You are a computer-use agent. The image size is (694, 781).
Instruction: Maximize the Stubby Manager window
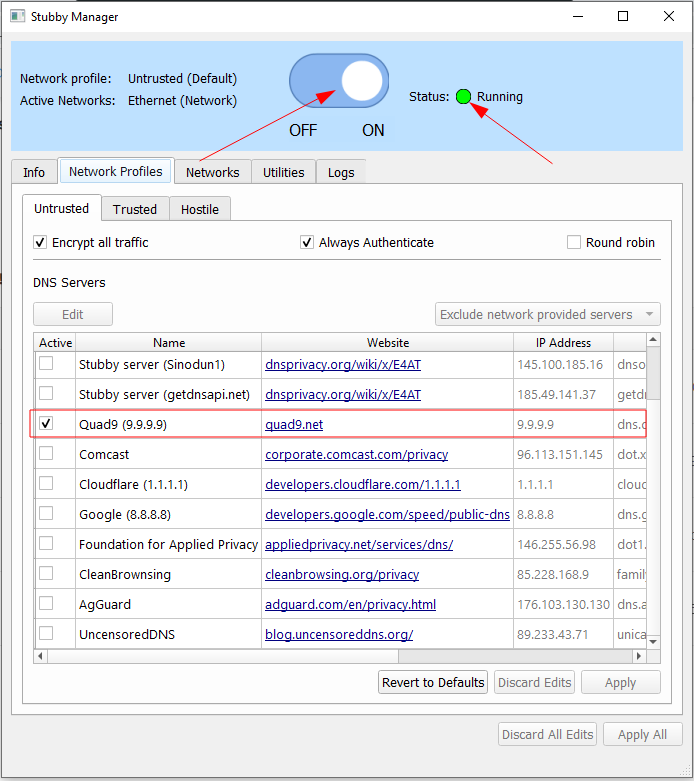pos(623,16)
